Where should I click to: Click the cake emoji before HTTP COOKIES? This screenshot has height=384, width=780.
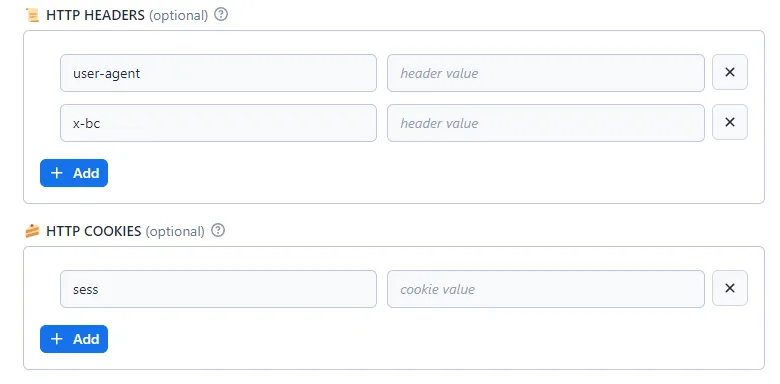pyautogui.click(x=32, y=231)
